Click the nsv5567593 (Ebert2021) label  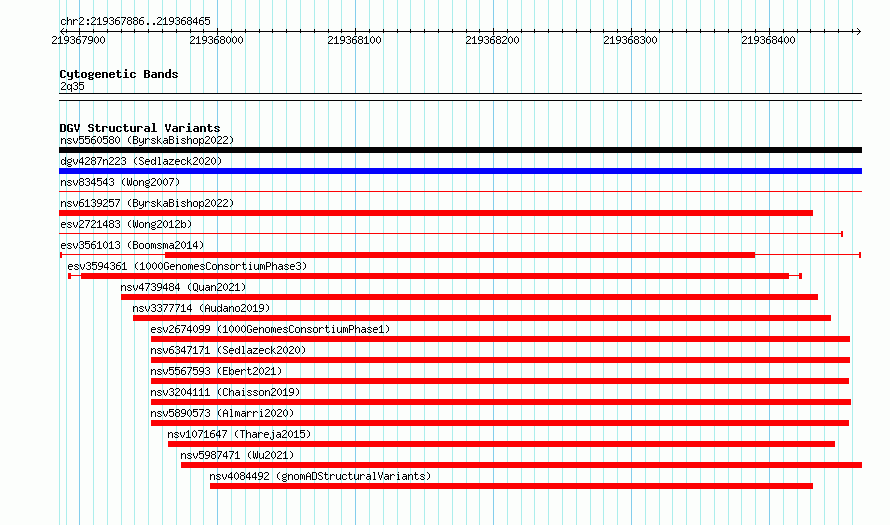coord(216,371)
